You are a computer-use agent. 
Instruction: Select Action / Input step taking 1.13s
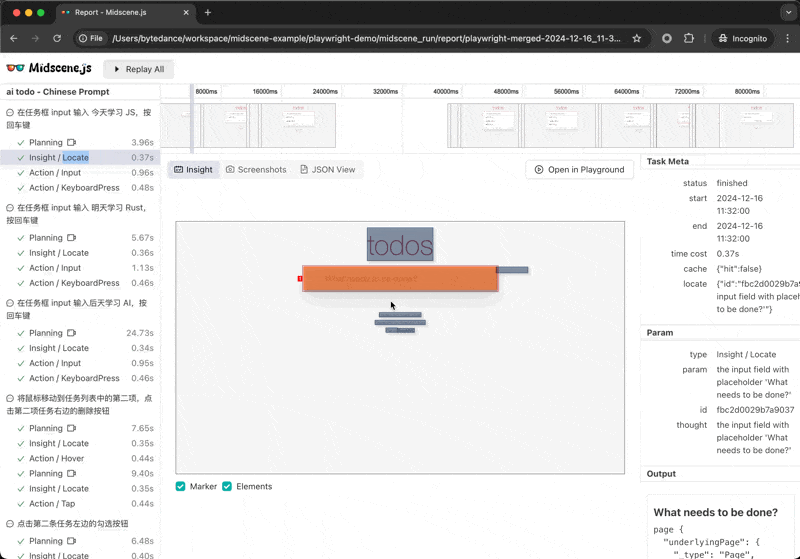coord(80,268)
